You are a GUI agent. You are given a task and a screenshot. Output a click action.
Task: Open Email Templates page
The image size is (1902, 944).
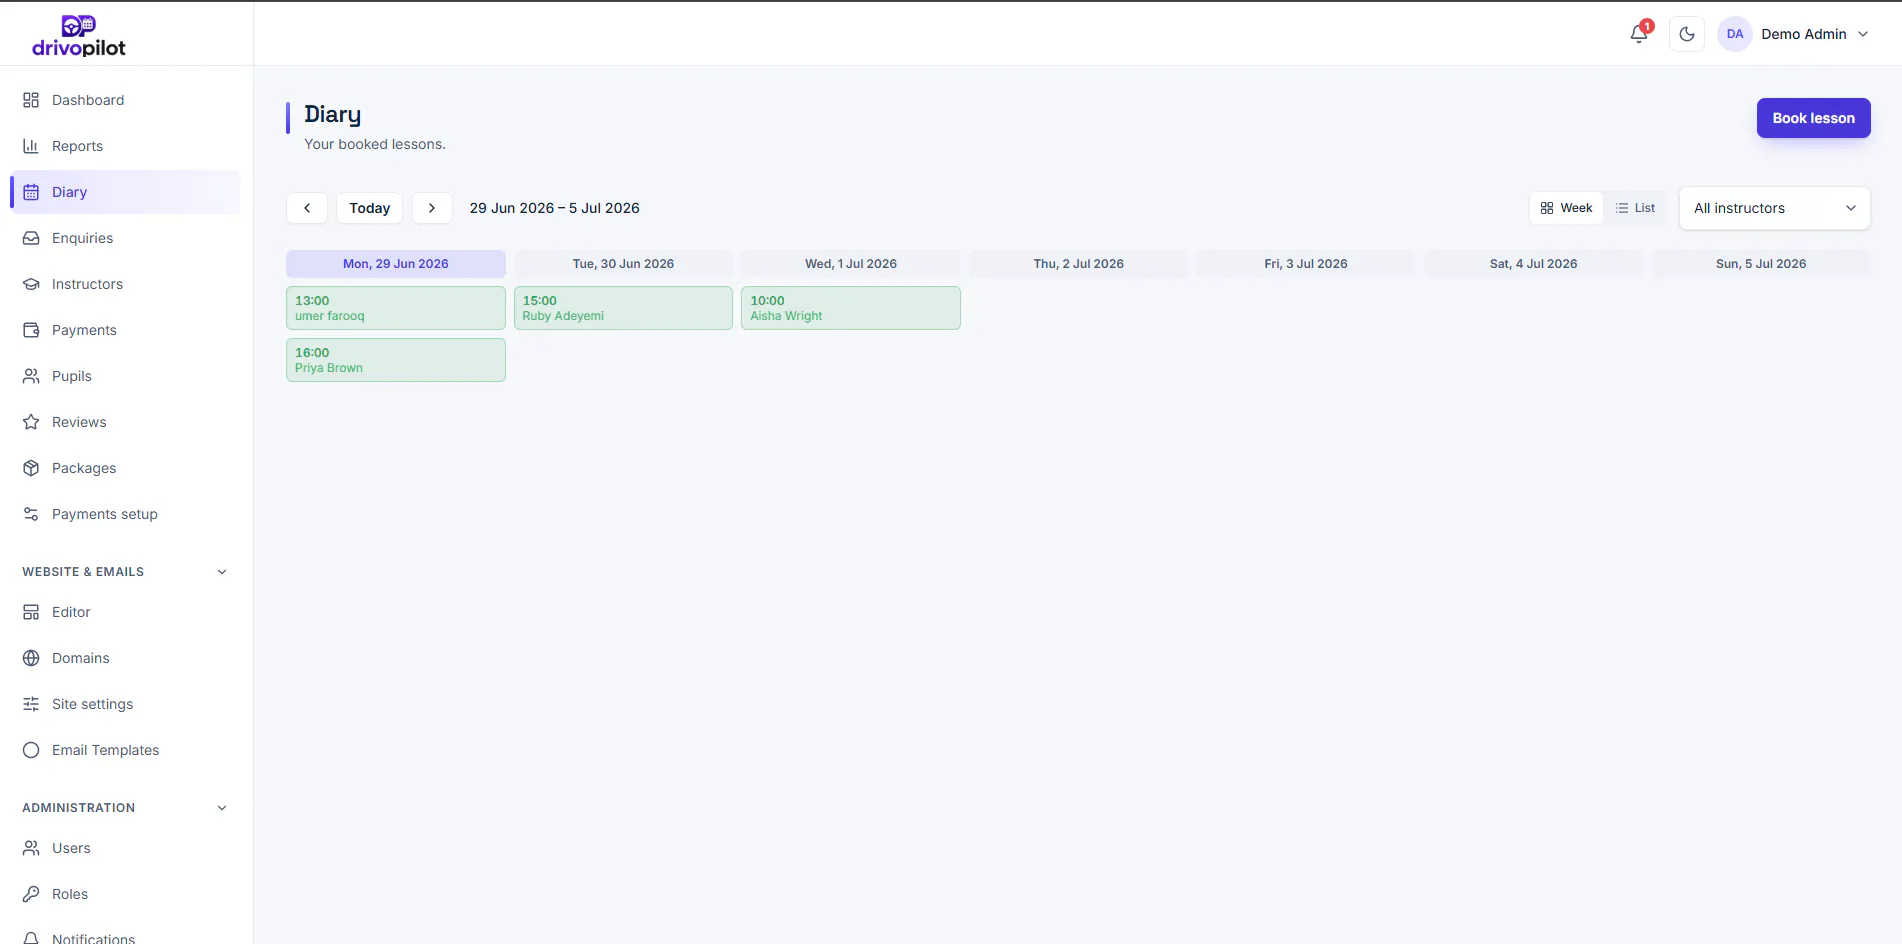[x=125, y=750]
